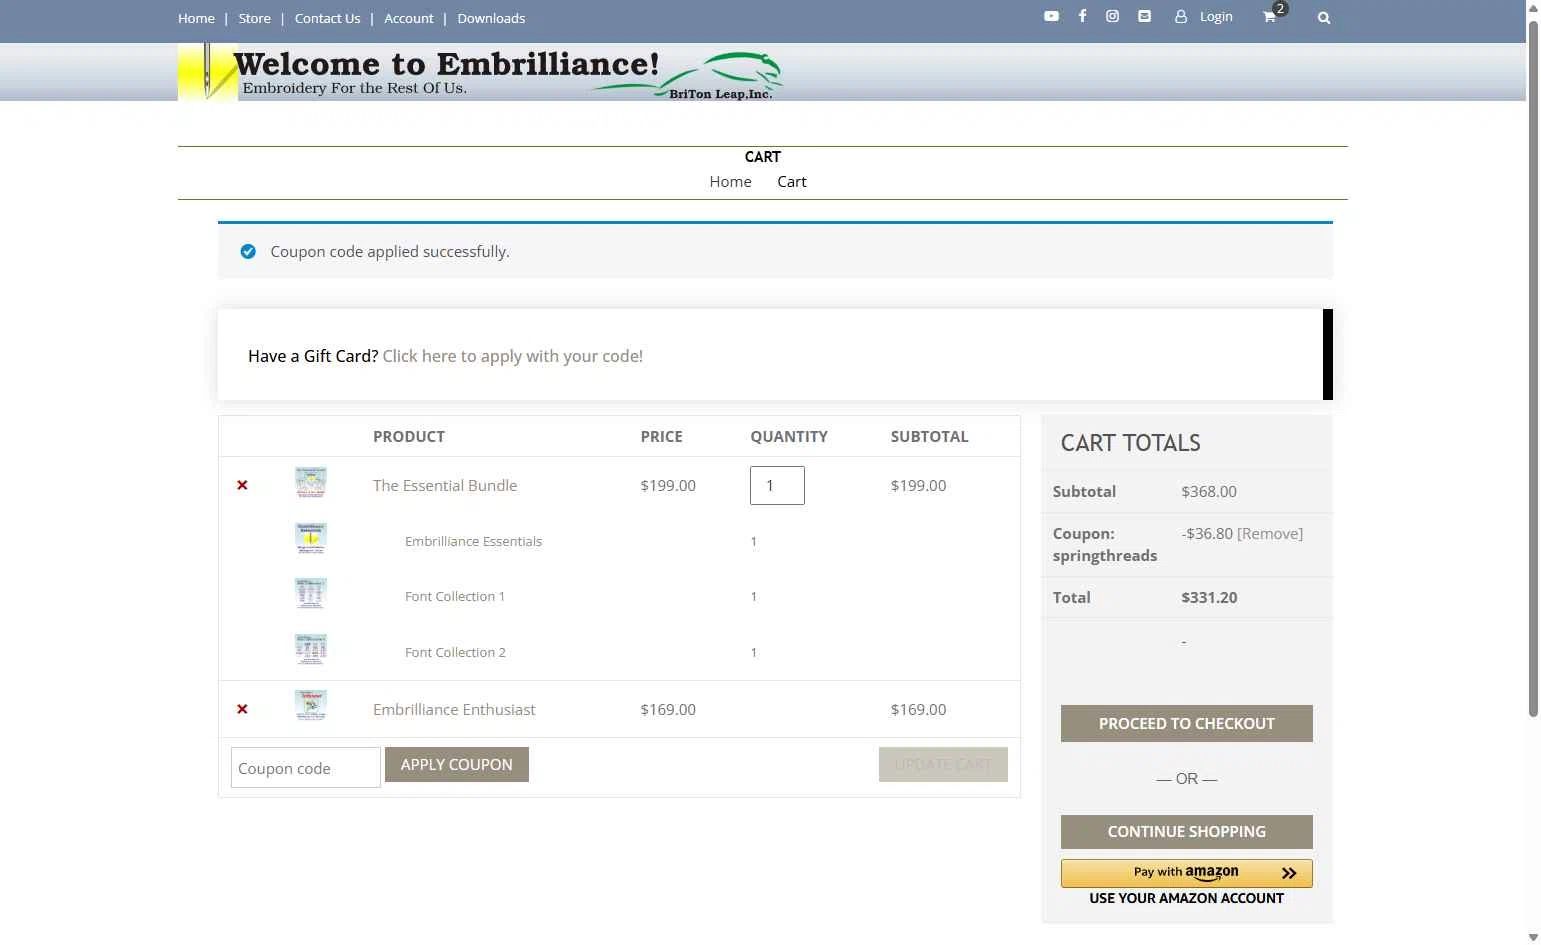This screenshot has width=1541, height=945.
Task: Open Contact Us menu item
Action: [327, 18]
